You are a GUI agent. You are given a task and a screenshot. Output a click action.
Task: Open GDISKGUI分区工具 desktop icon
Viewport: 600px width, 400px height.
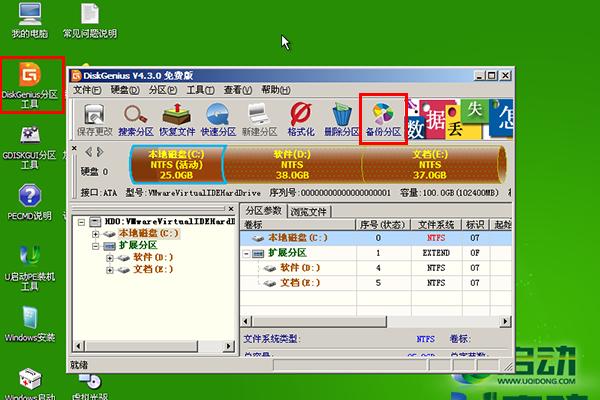[x=29, y=148]
